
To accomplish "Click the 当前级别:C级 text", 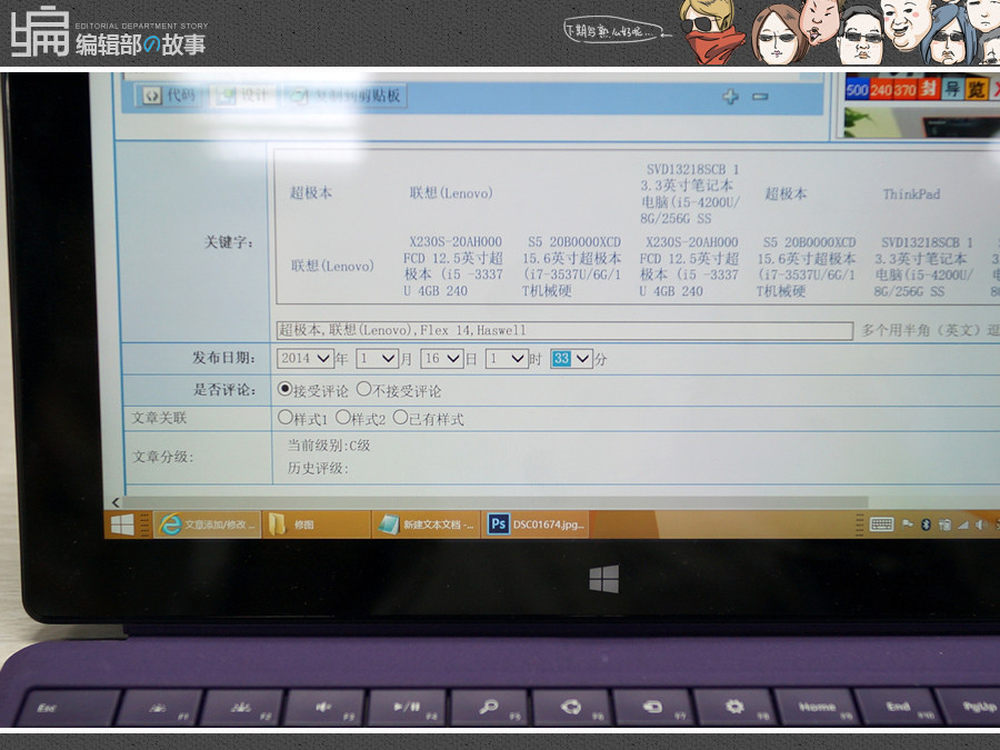I will (328, 445).
